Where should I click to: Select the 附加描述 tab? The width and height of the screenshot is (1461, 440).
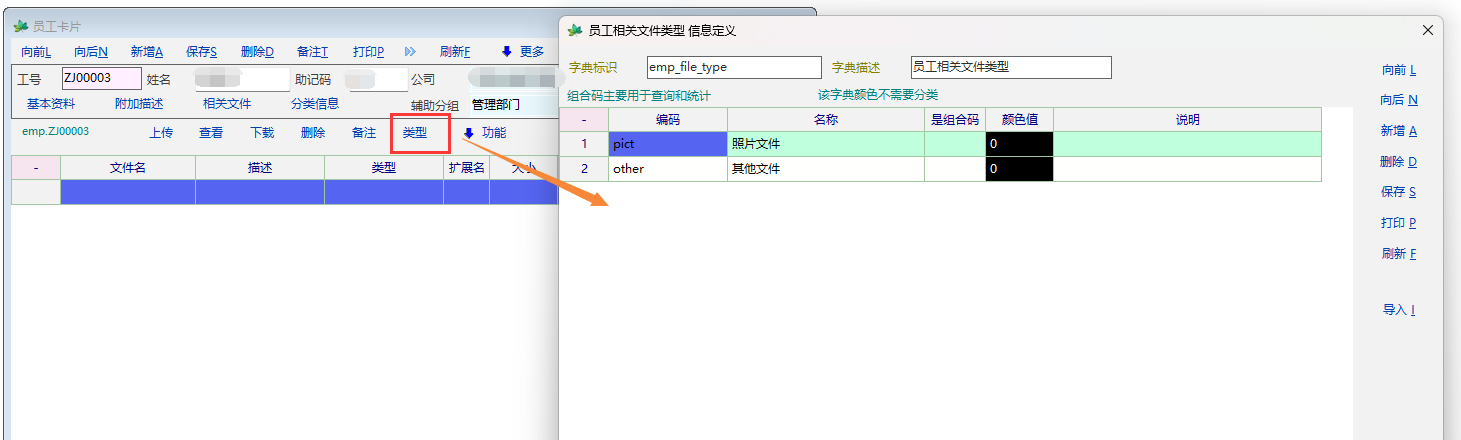pyautogui.click(x=139, y=104)
